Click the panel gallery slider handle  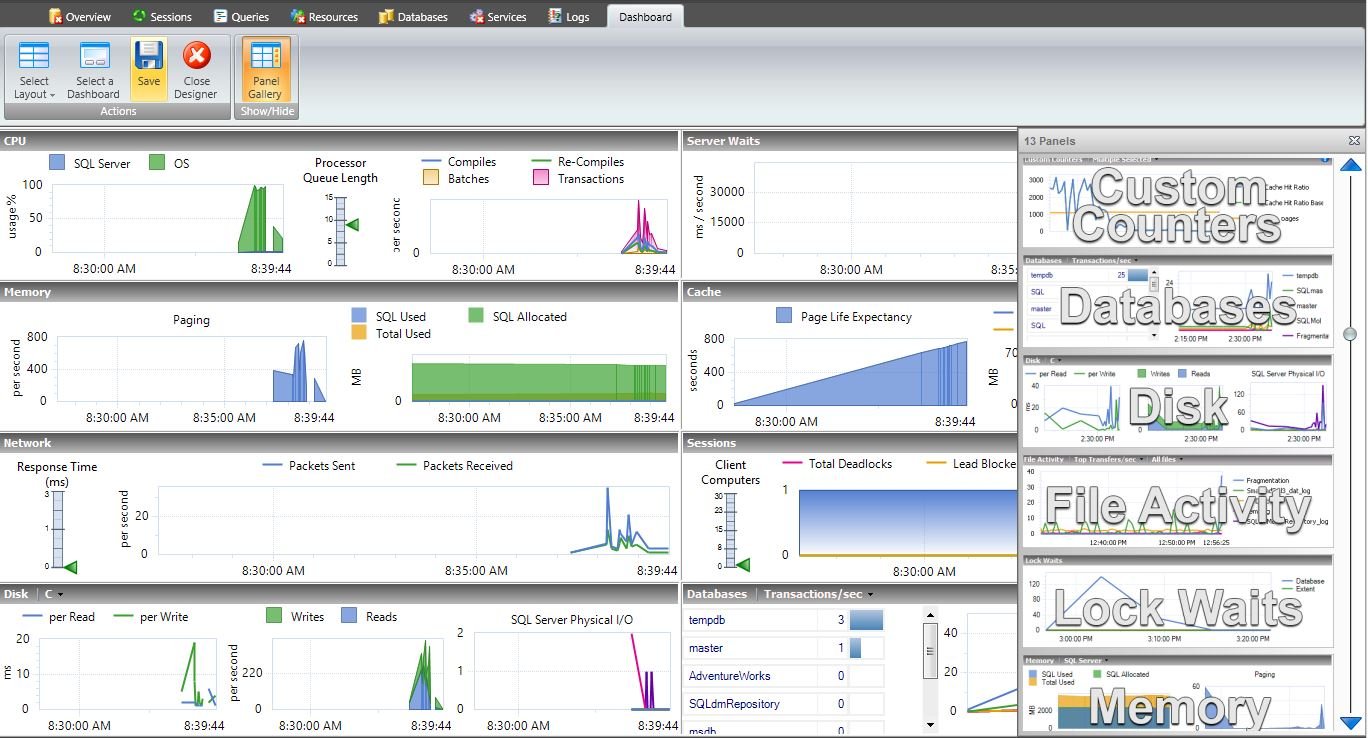tap(1351, 334)
